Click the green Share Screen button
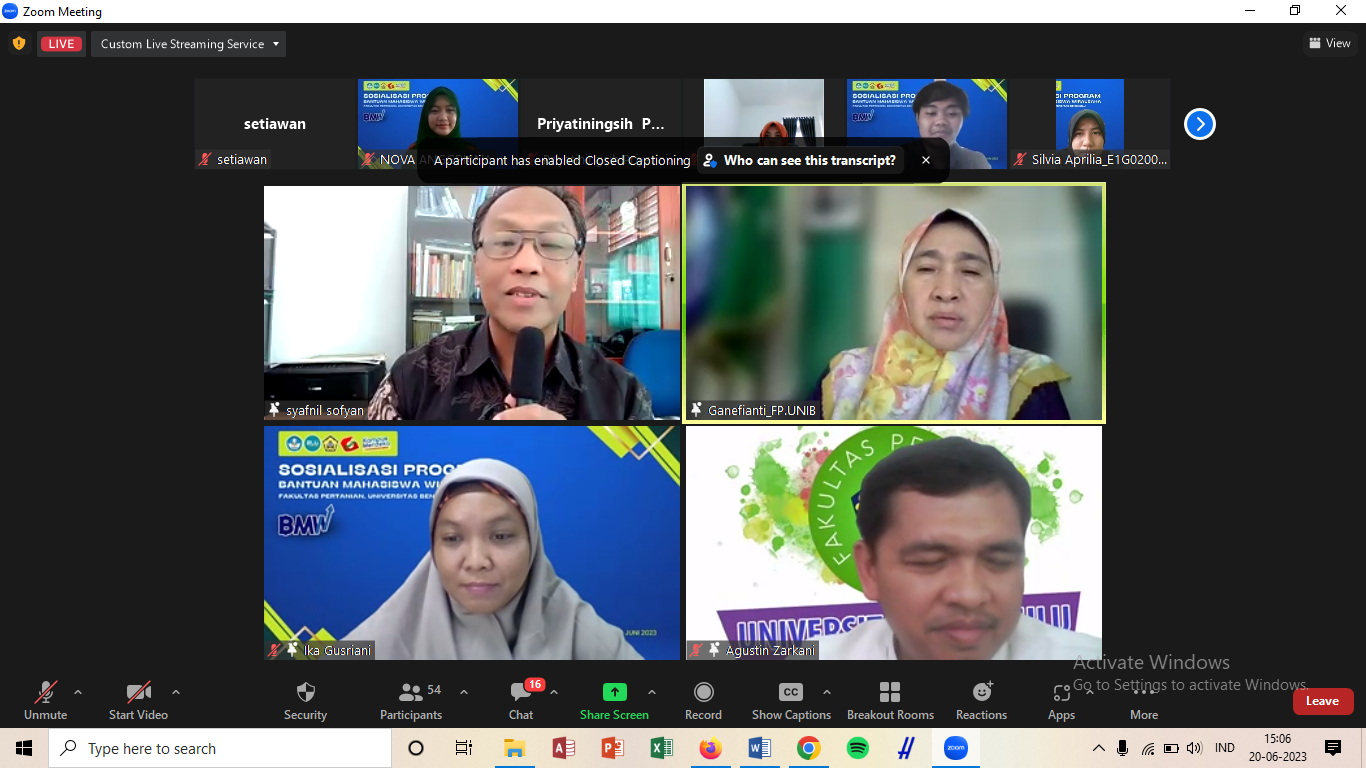 click(614, 701)
